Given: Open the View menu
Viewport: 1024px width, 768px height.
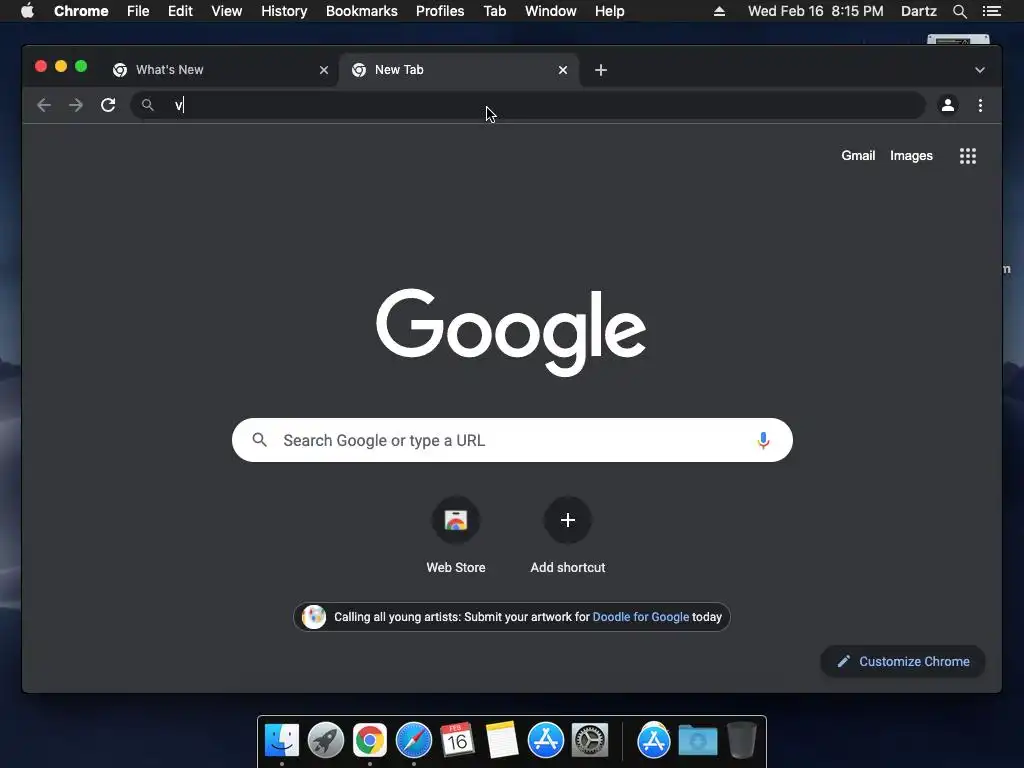Looking at the screenshot, I should tap(227, 11).
